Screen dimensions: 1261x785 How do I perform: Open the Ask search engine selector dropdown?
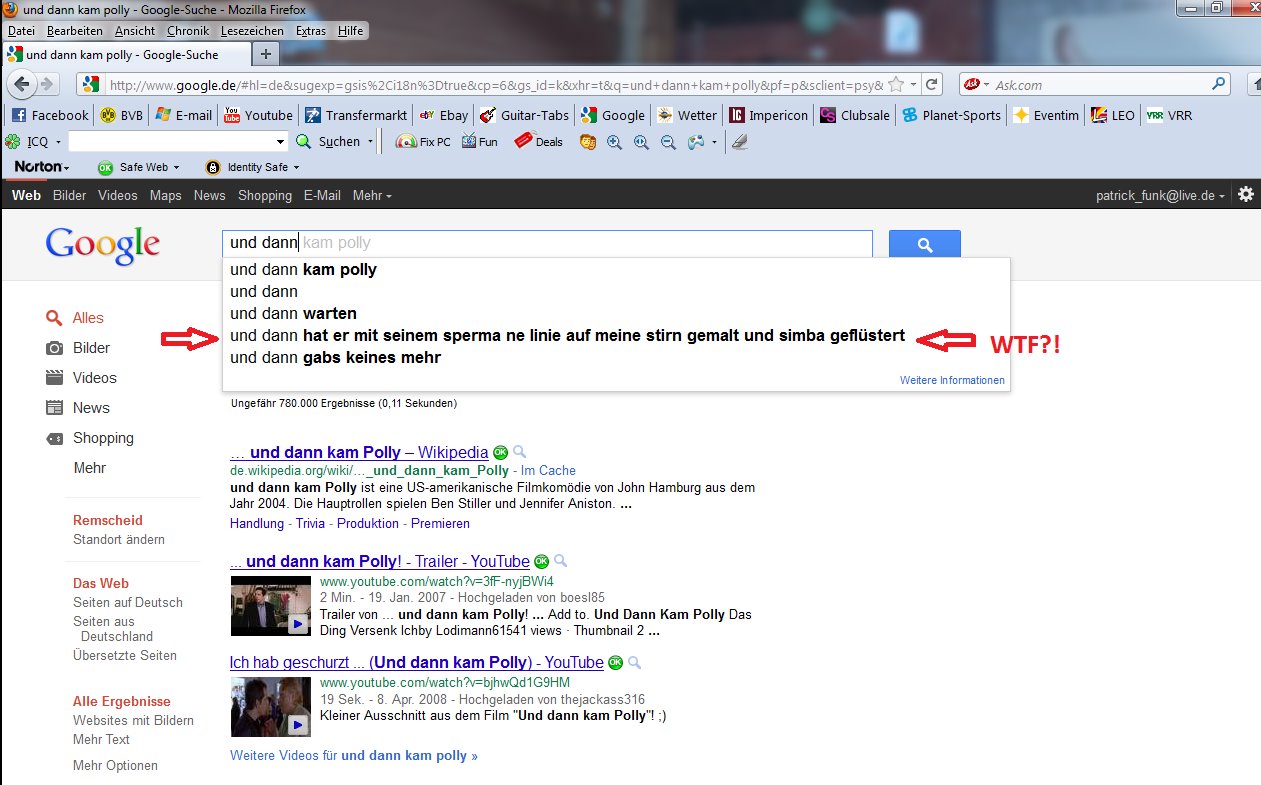(x=976, y=85)
